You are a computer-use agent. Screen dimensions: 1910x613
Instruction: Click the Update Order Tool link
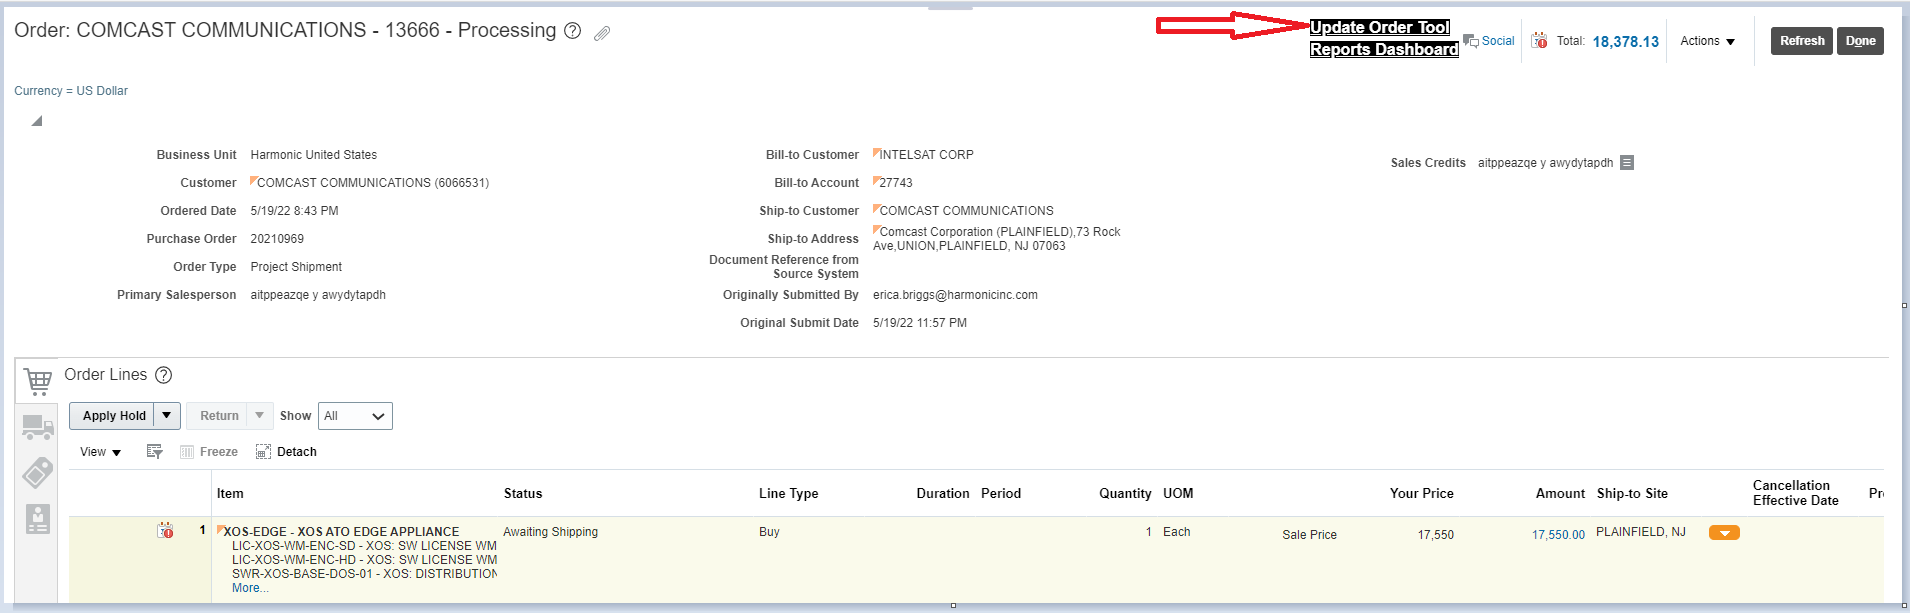coord(1379,27)
